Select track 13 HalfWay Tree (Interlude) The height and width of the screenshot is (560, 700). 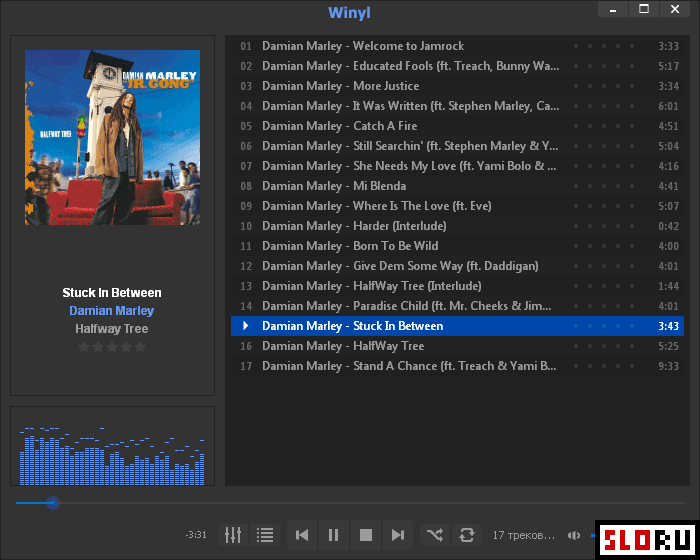point(457,286)
